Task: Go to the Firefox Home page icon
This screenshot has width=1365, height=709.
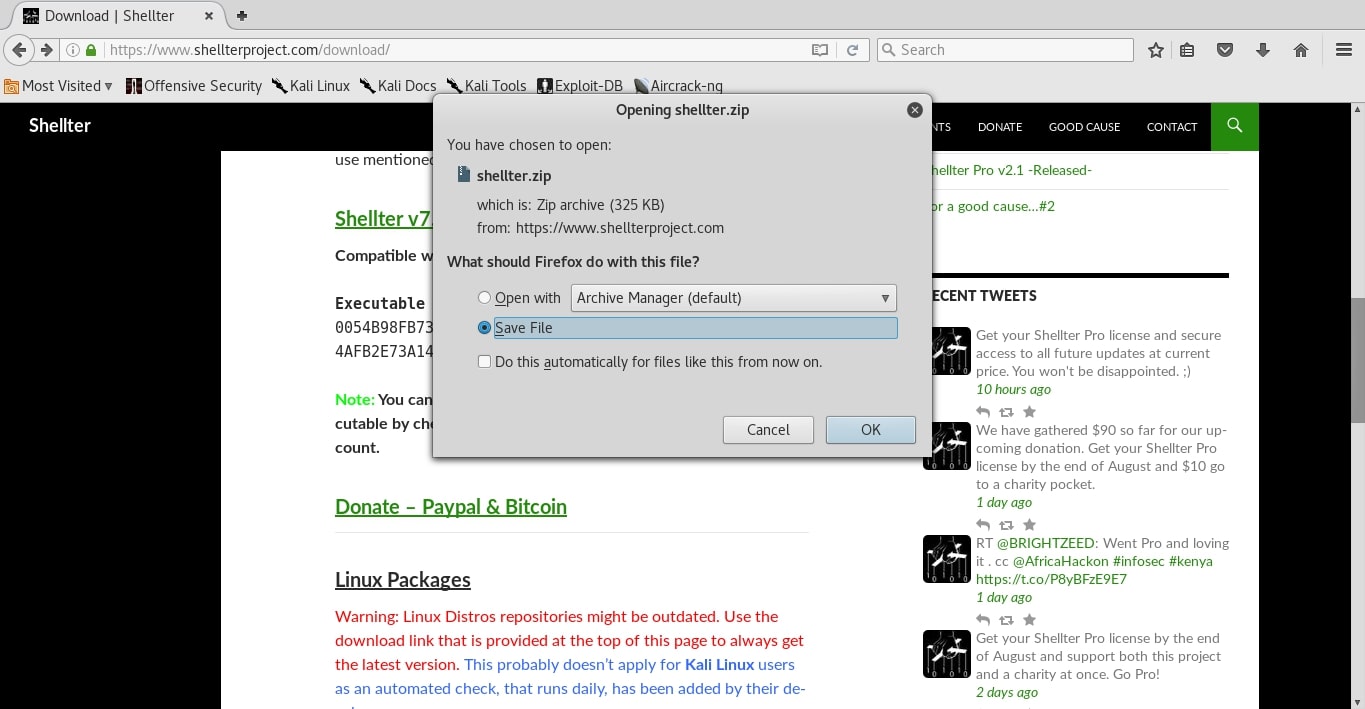Action: click(x=1301, y=50)
